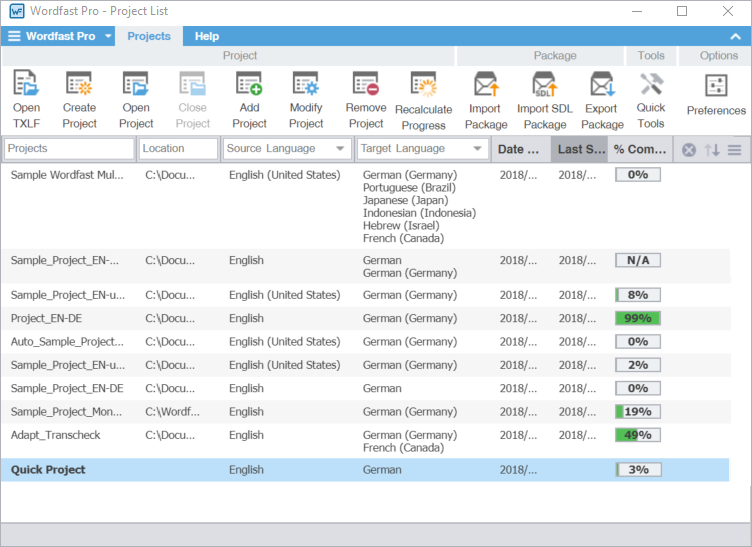The height and width of the screenshot is (547, 752).
Task: Click the Indonesian (Indonesia) target language
Action: point(419,213)
